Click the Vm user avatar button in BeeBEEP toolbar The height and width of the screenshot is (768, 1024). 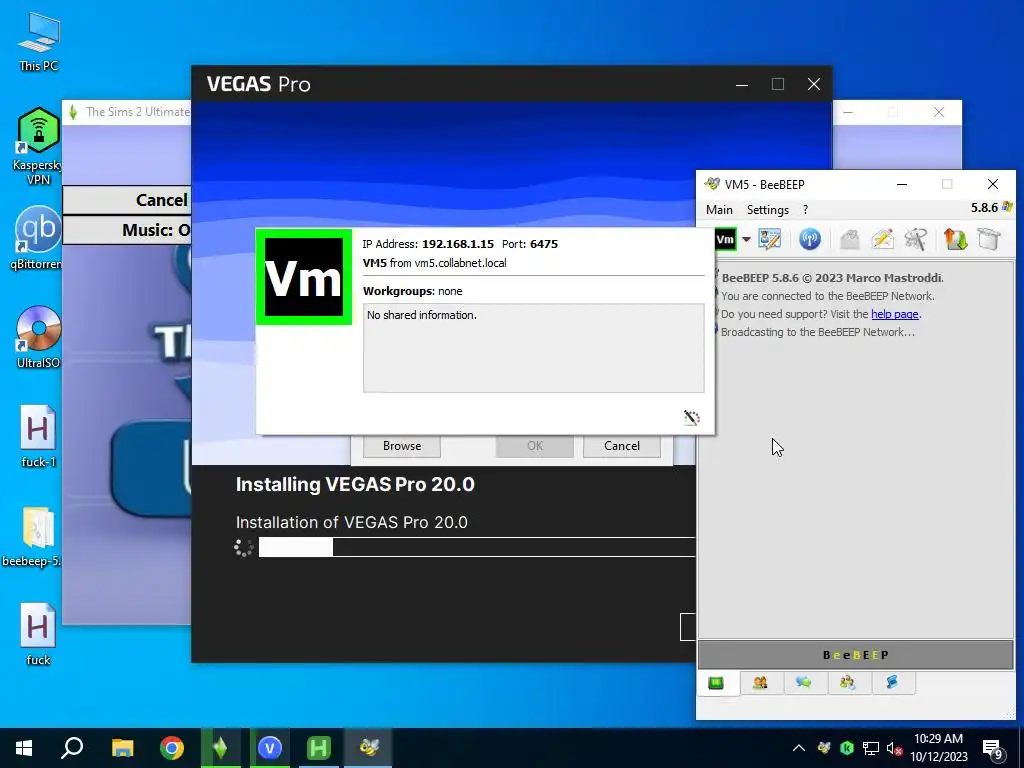tap(726, 240)
